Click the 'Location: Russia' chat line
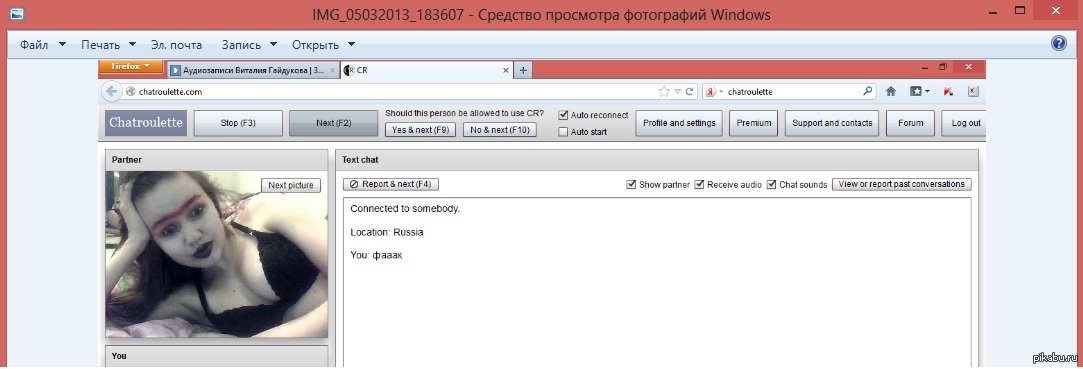 click(x=387, y=232)
